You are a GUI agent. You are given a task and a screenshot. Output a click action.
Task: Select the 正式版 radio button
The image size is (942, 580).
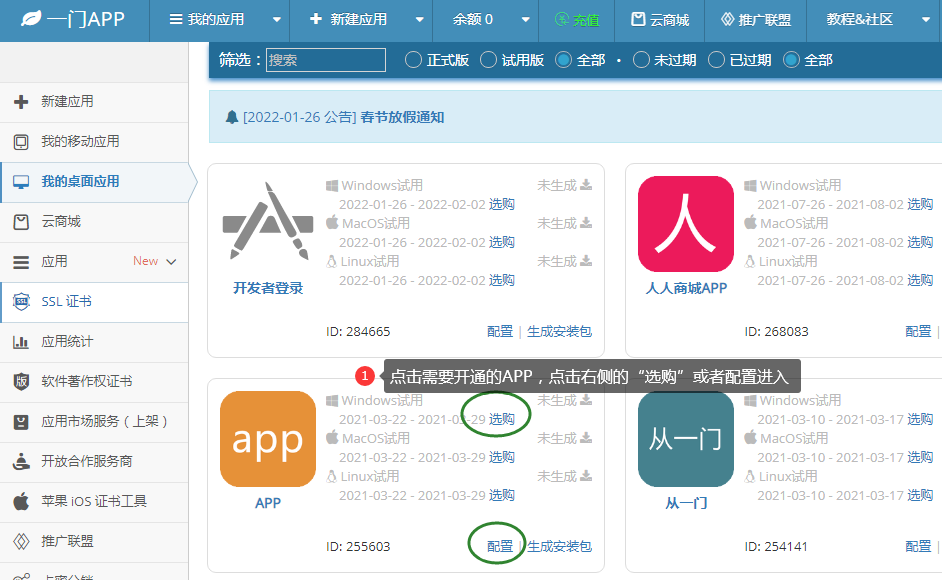(413, 60)
